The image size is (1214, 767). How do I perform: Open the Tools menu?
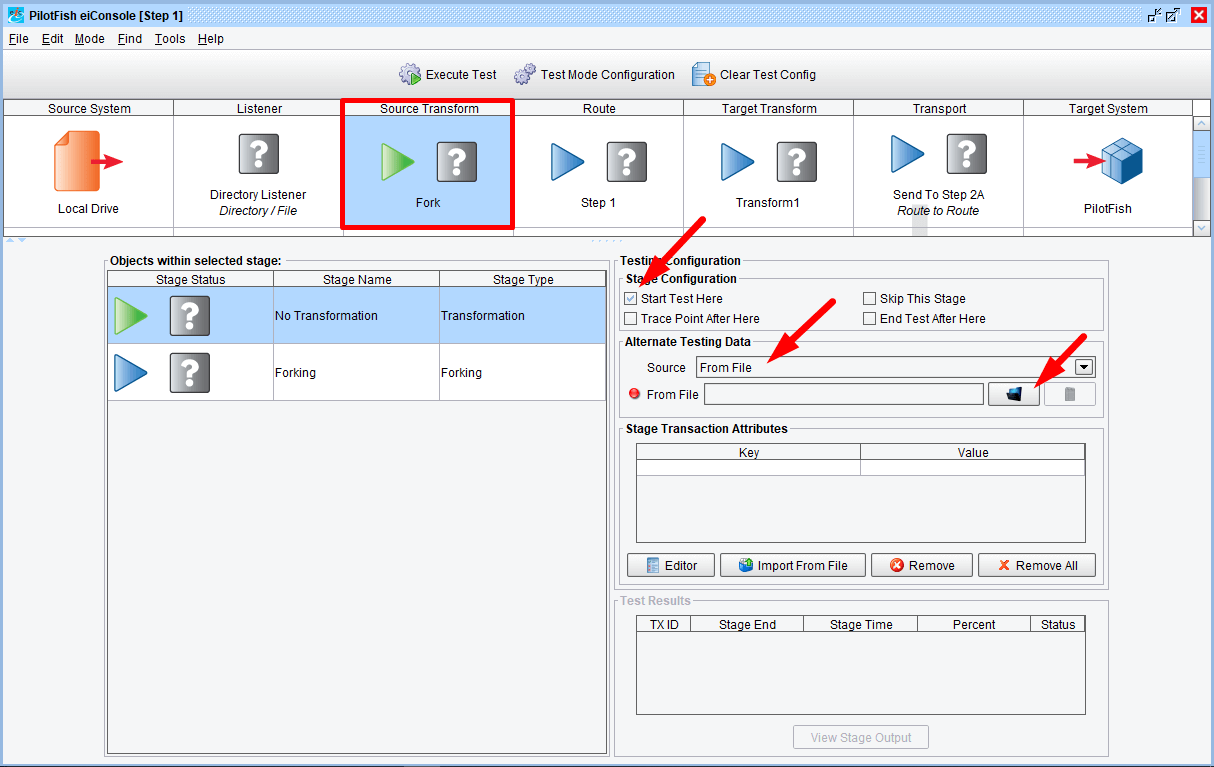pyautogui.click(x=170, y=39)
